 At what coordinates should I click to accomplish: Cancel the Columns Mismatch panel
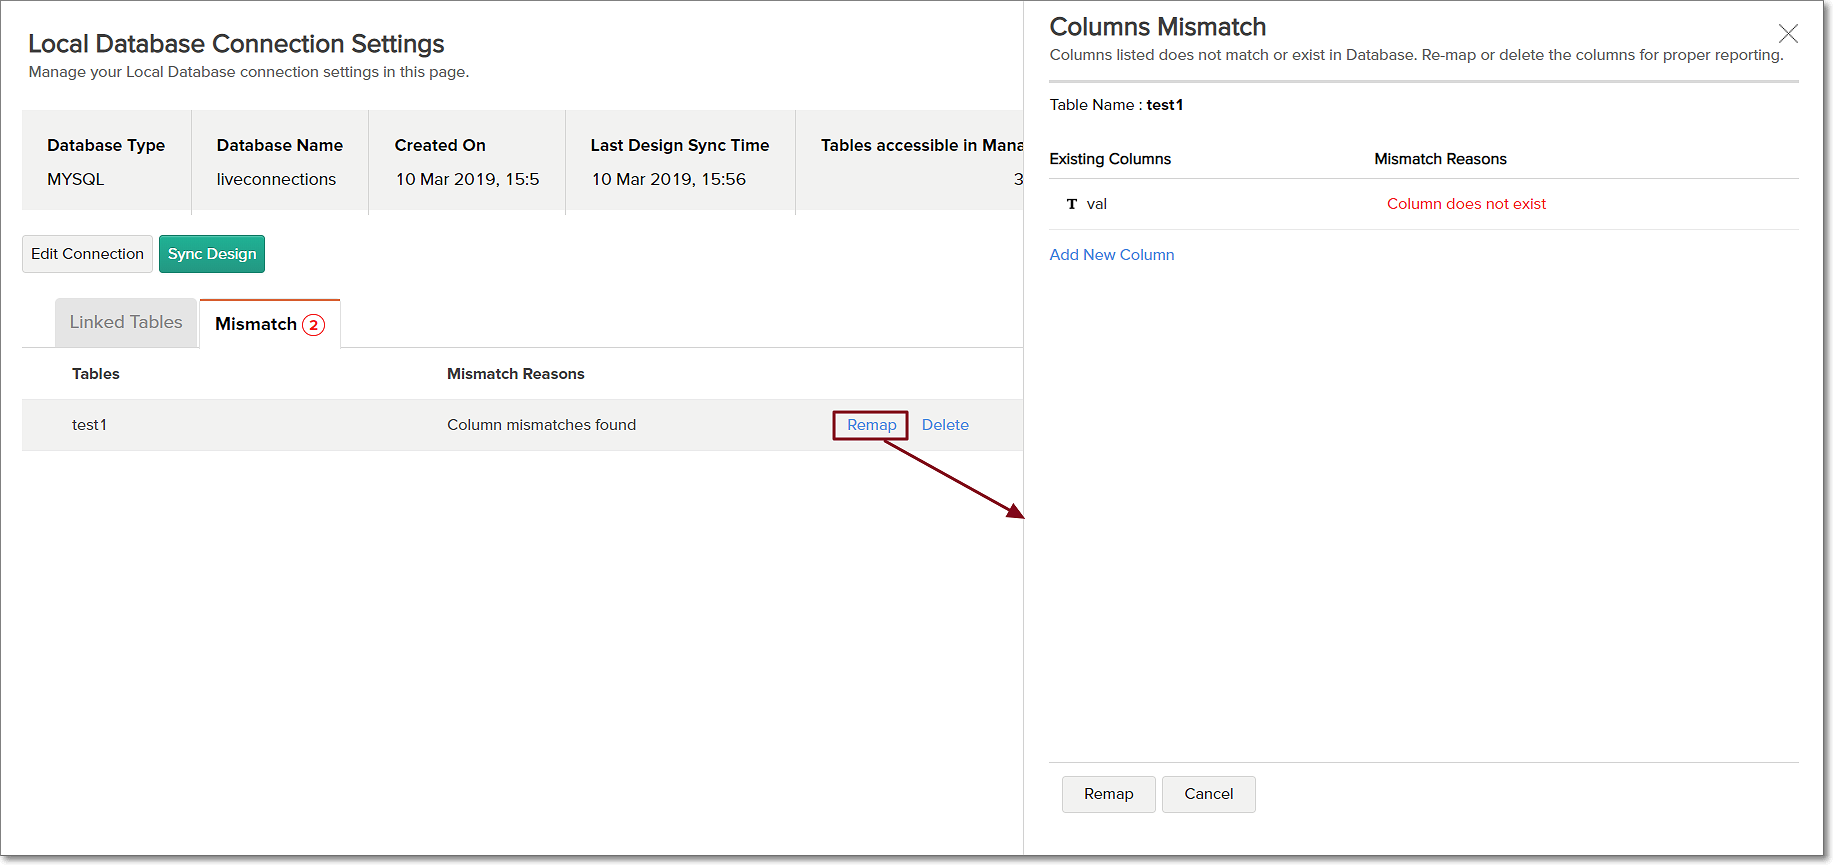click(x=1208, y=794)
